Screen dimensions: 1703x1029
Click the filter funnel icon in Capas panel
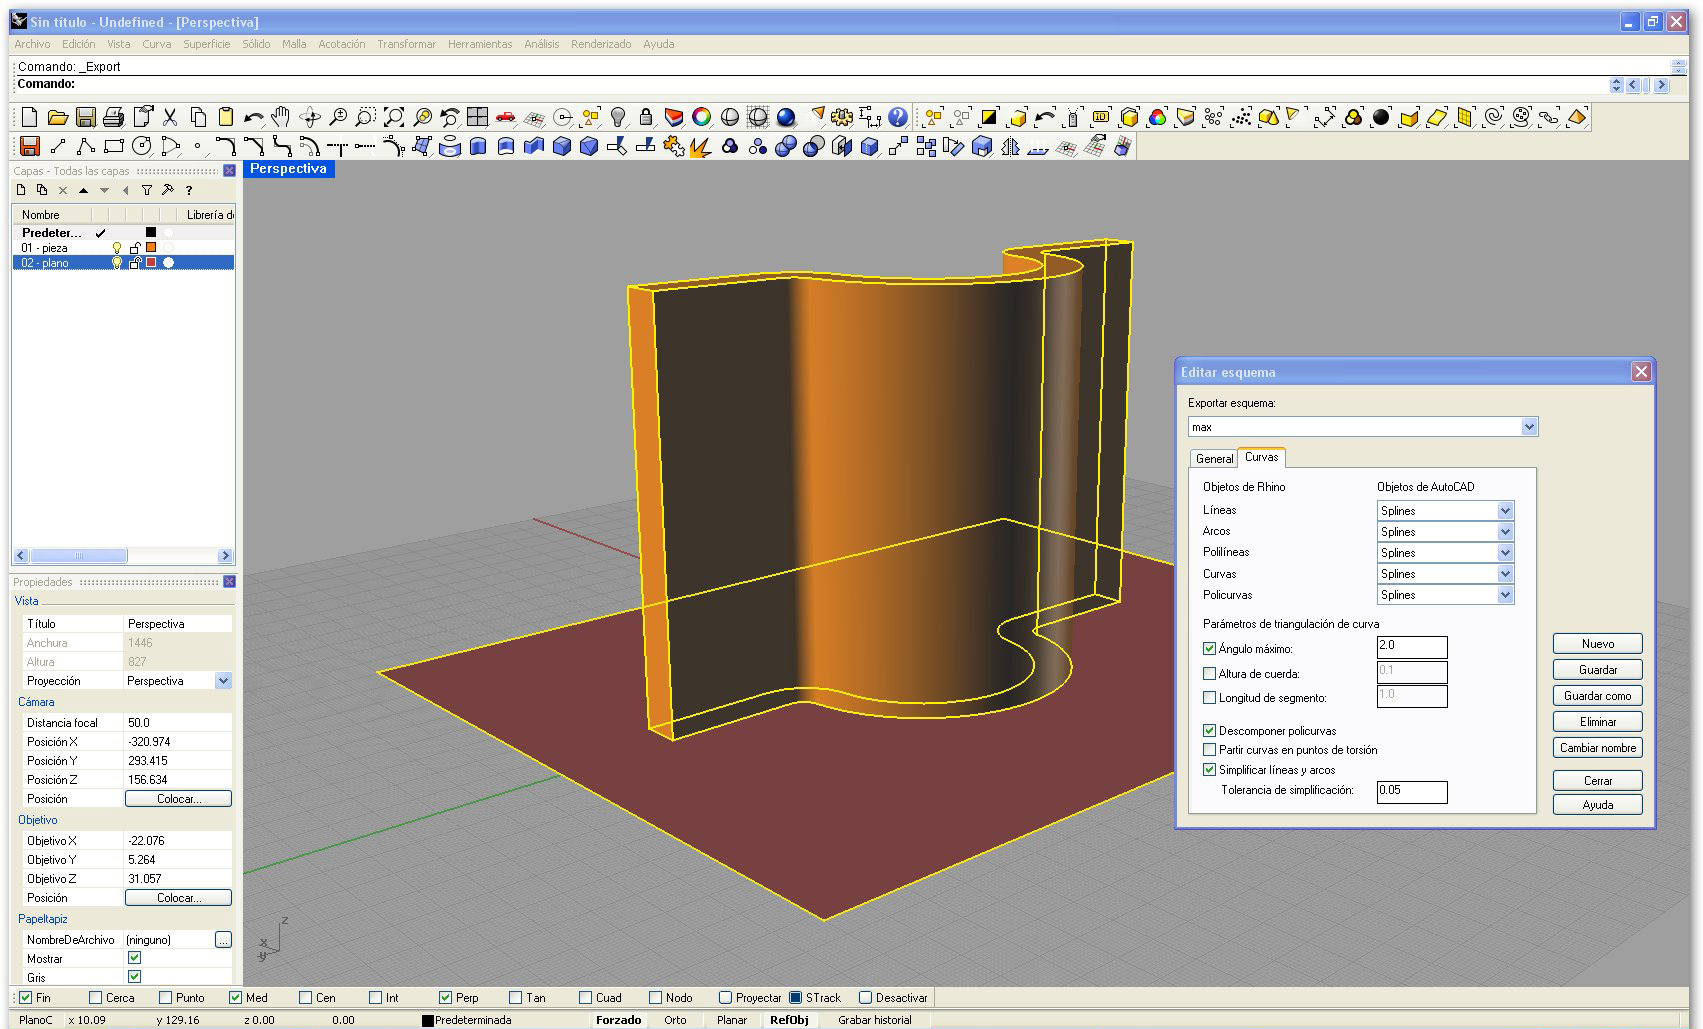tap(147, 190)
